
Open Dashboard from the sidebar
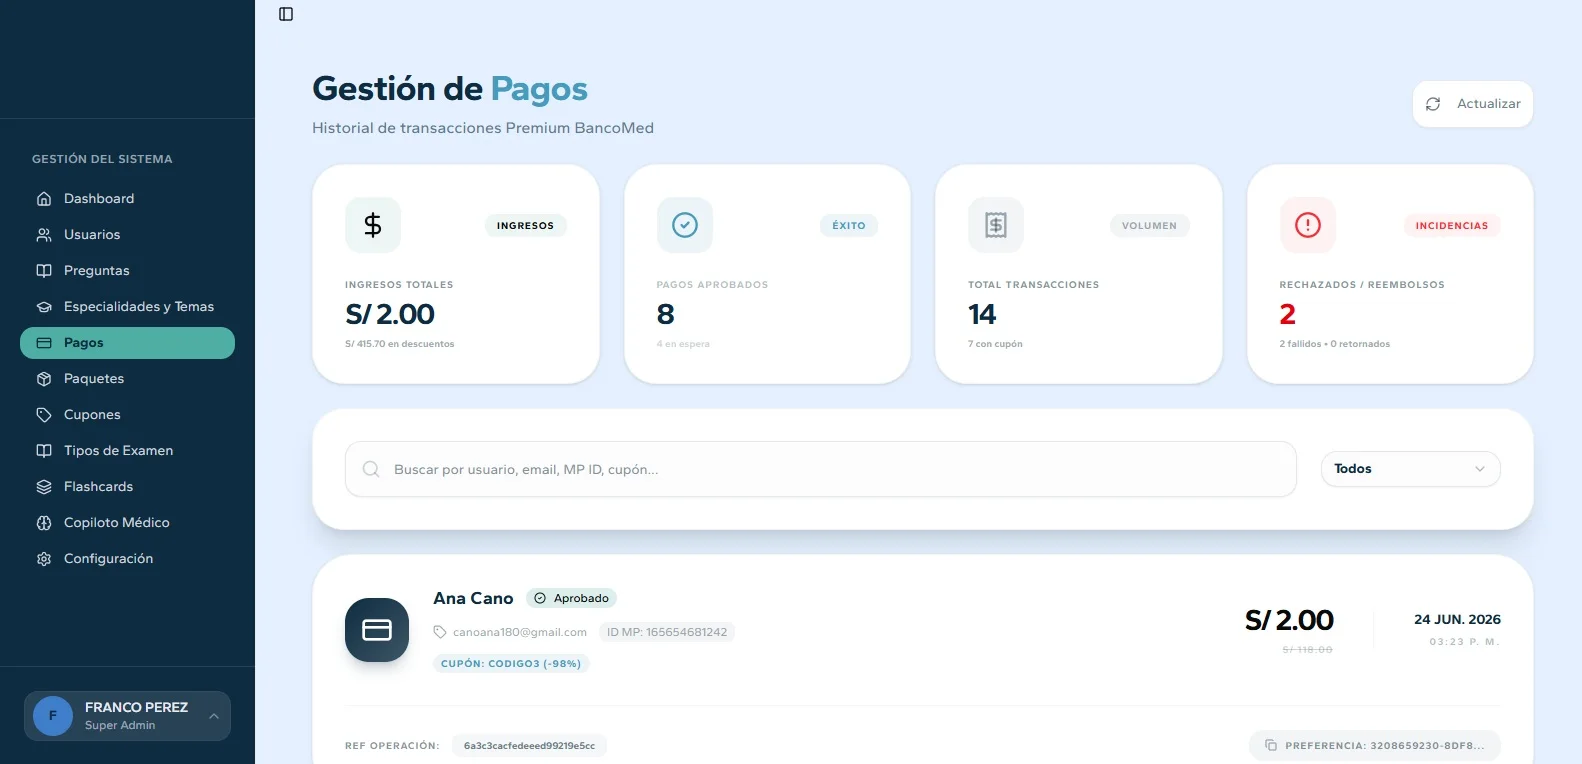pos(127,199)
